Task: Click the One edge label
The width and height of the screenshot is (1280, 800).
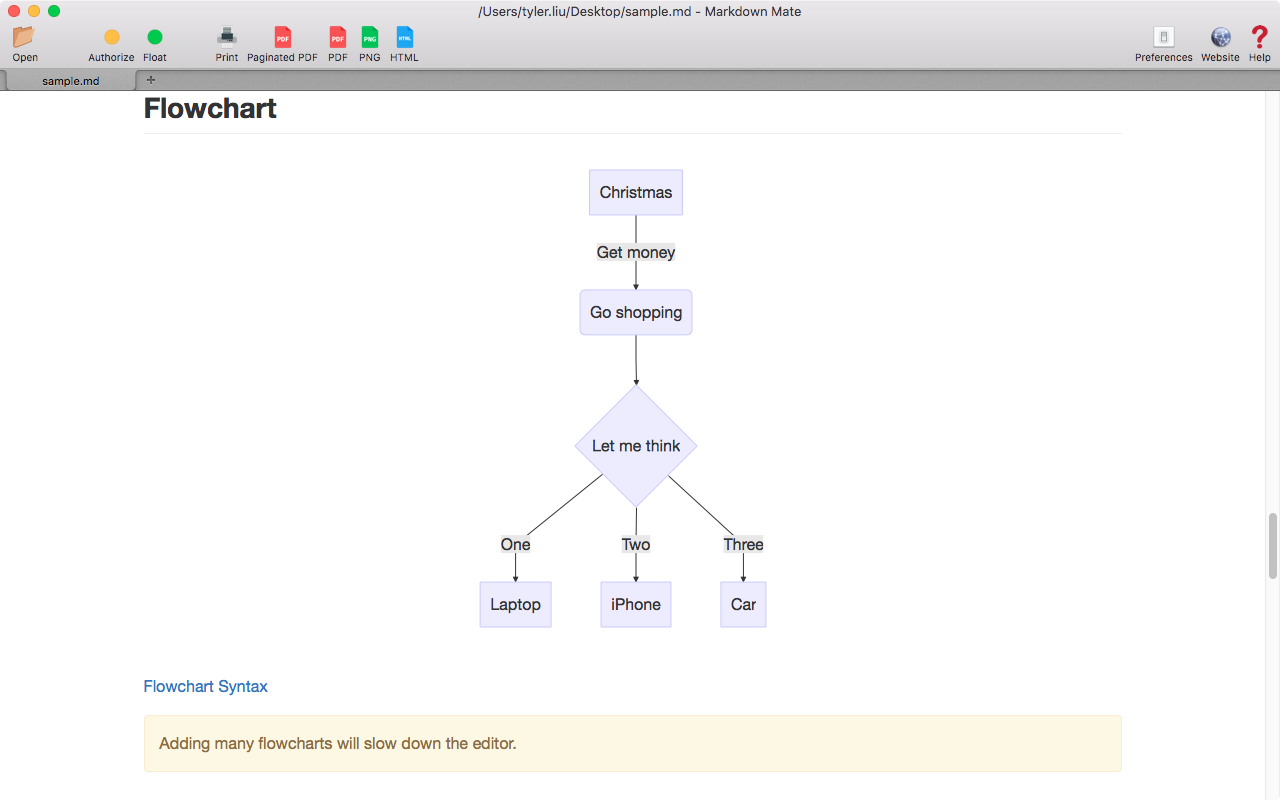Action: pos(515,544)
